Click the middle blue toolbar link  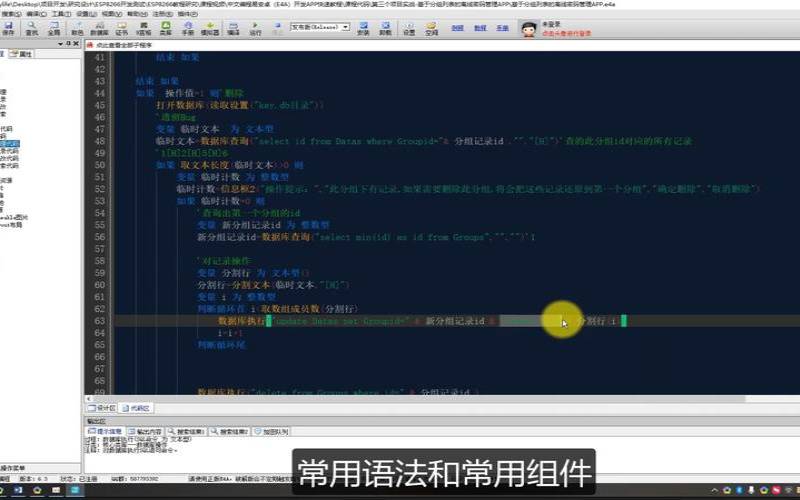tap(480, 28)
